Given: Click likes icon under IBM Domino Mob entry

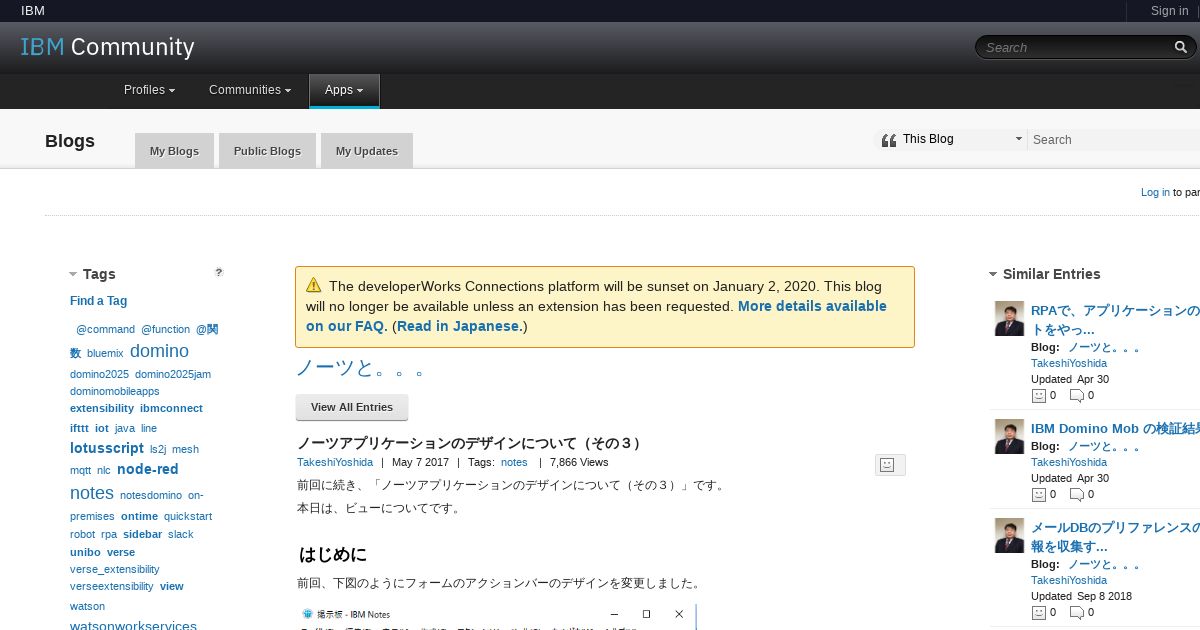Looking at the screenshot, I should coord(1038,494).
